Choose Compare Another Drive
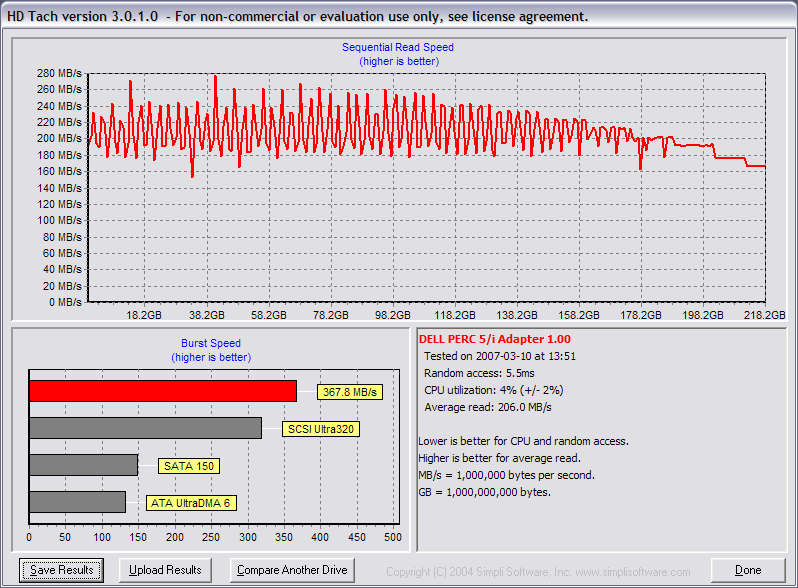 (292, 570)
